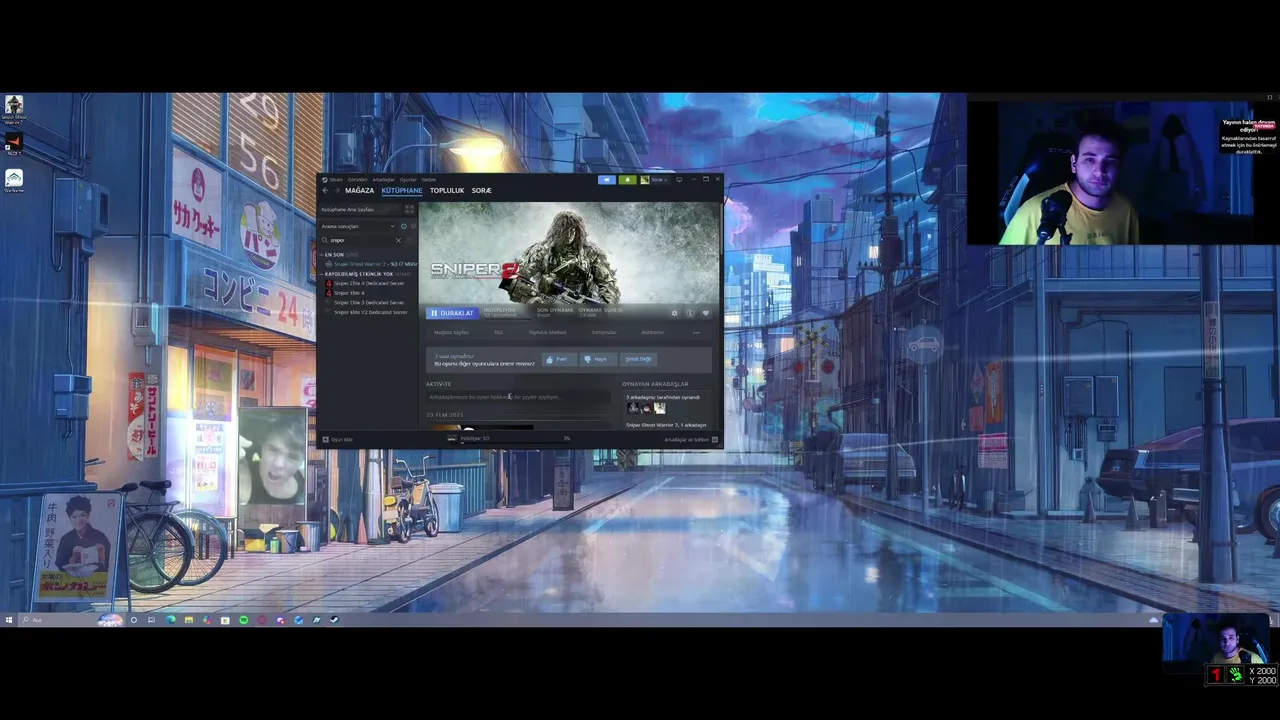
Task: Toggle the ready-to-play filter icon
Action: [413, 227]
